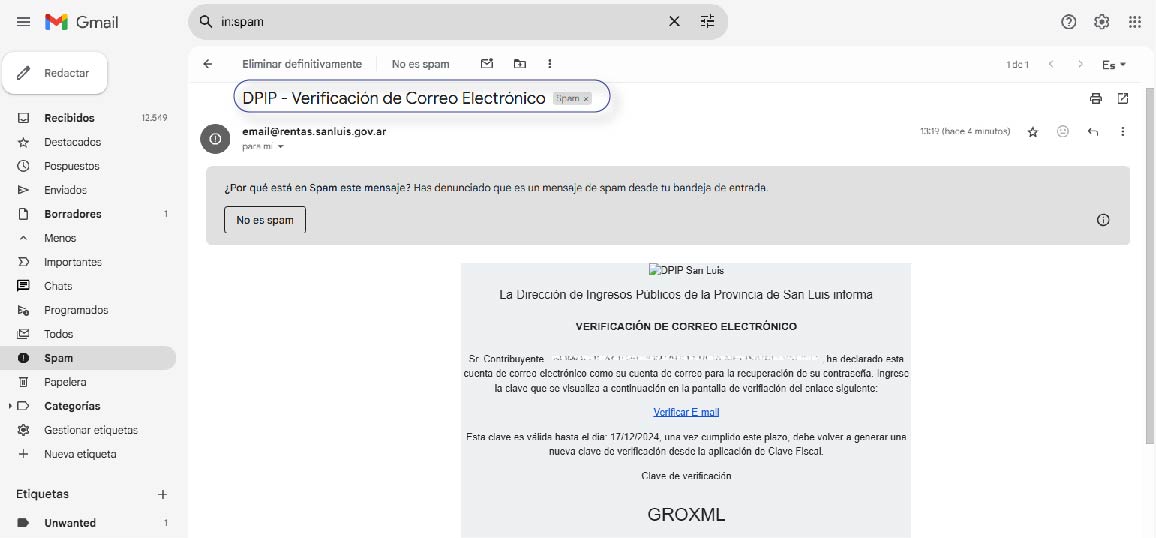Follow the 'Verificar E mail' link
This screenshot has width=1156, height=538.
pyautogui.click(x=686, y=412)
